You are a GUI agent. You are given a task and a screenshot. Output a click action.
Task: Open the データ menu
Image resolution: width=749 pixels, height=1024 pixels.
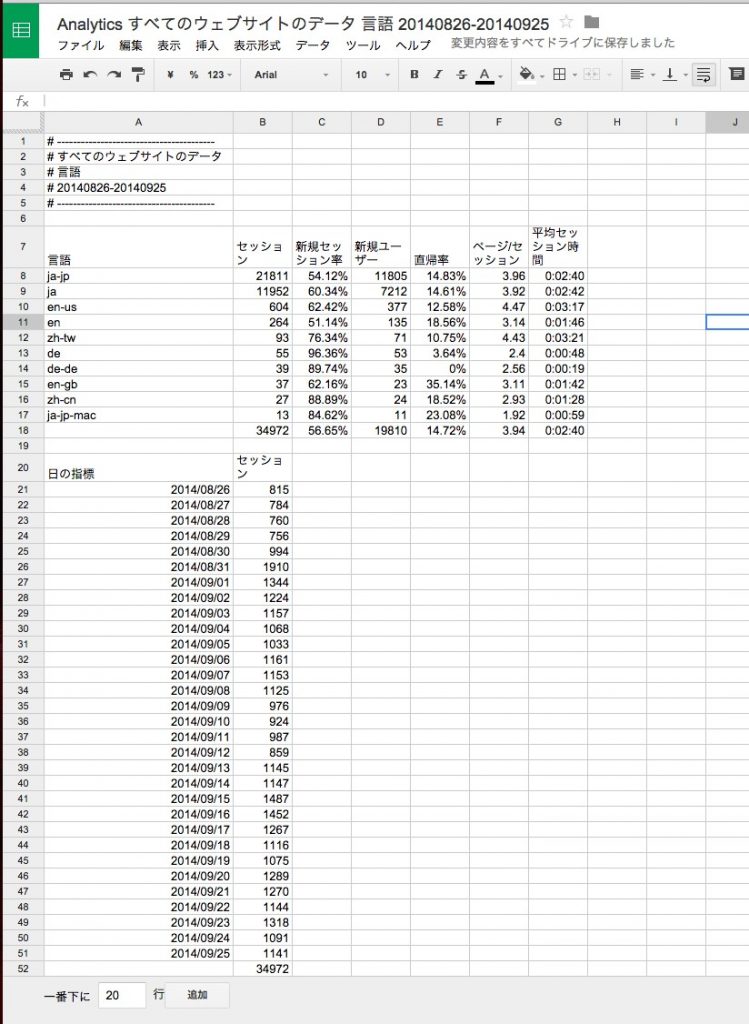click(313, 45)
